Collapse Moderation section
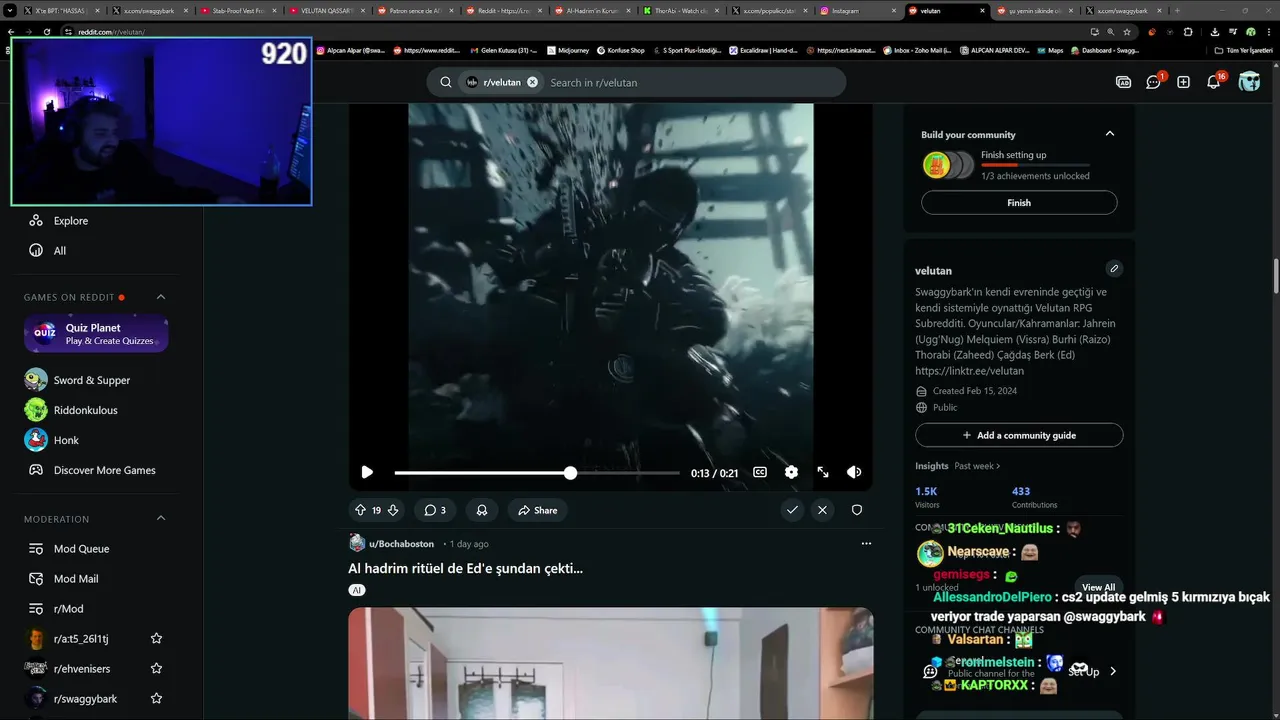The width and height of the screenshot is (1280, 720). pyautogui.click(x=161, y=519)
